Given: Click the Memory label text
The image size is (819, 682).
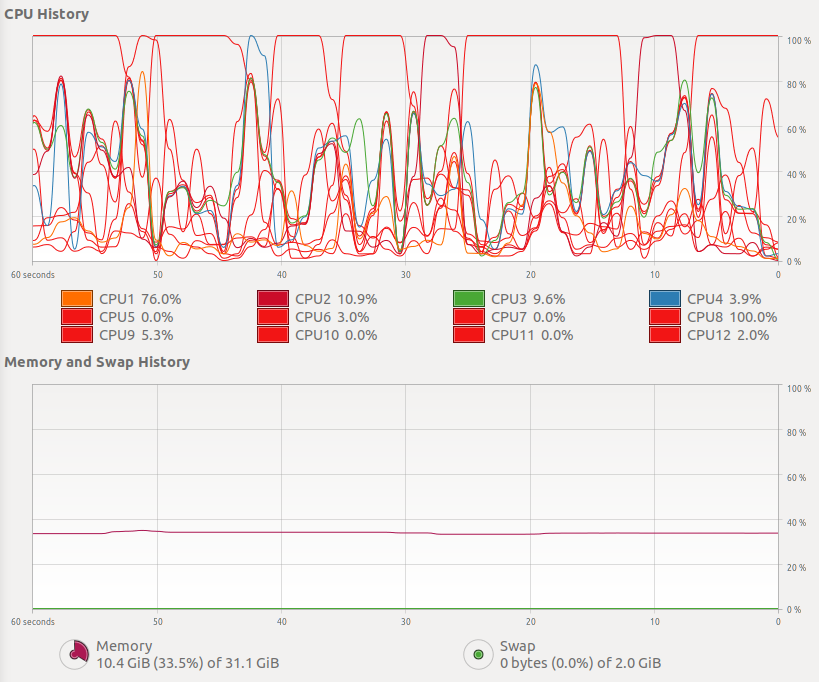Looking at the screenshot, I should point(124,646).
